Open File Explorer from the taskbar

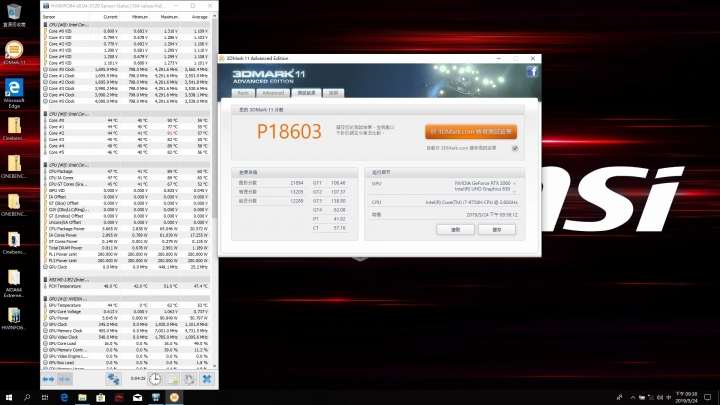[x=82, y=398]
